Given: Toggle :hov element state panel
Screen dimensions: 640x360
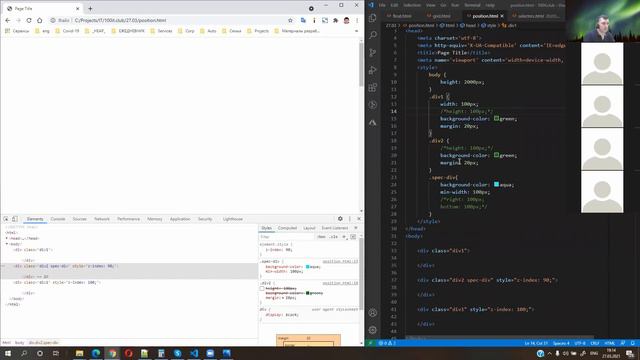Looking at the screenshot, I should 322,237.
